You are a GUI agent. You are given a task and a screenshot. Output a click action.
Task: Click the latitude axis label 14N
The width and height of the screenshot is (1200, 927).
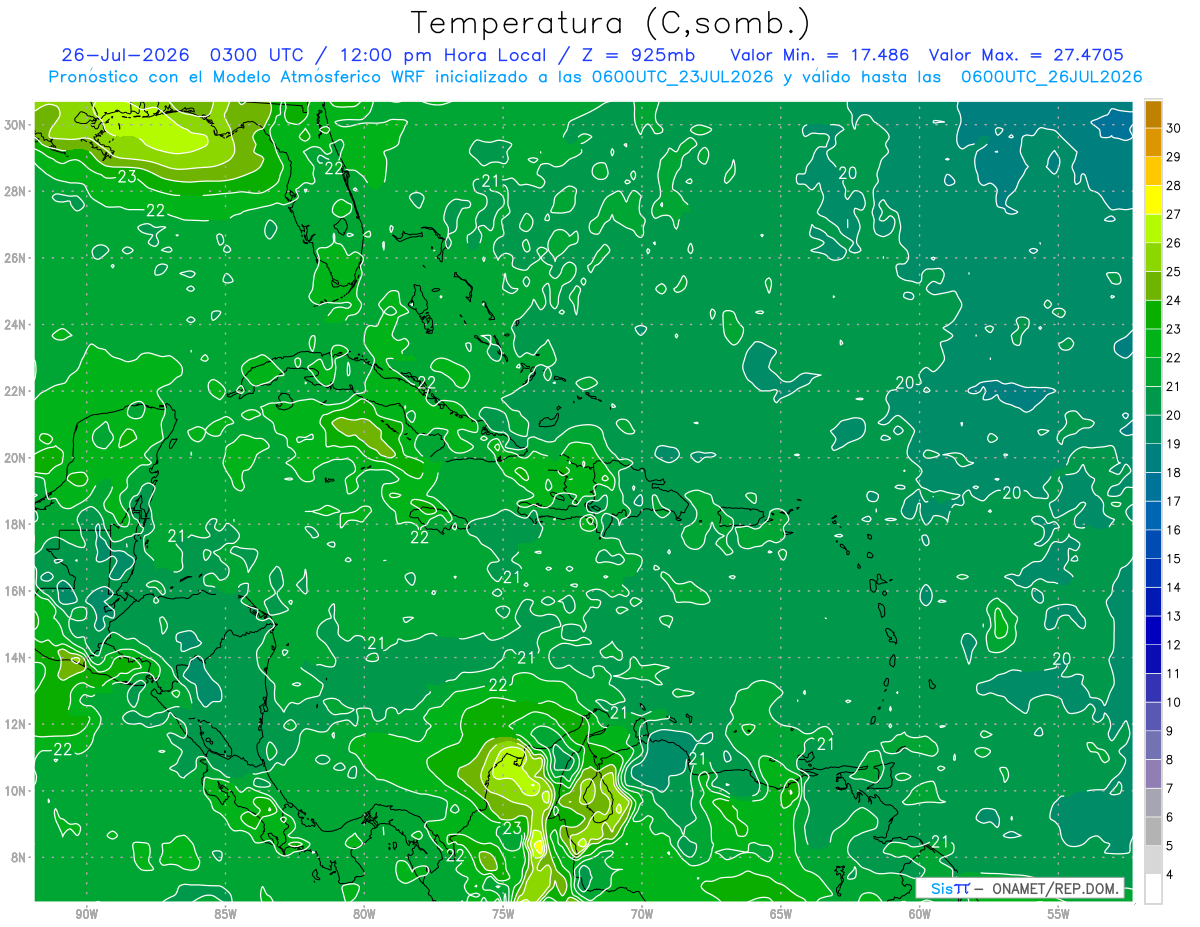tap(15, 657)
